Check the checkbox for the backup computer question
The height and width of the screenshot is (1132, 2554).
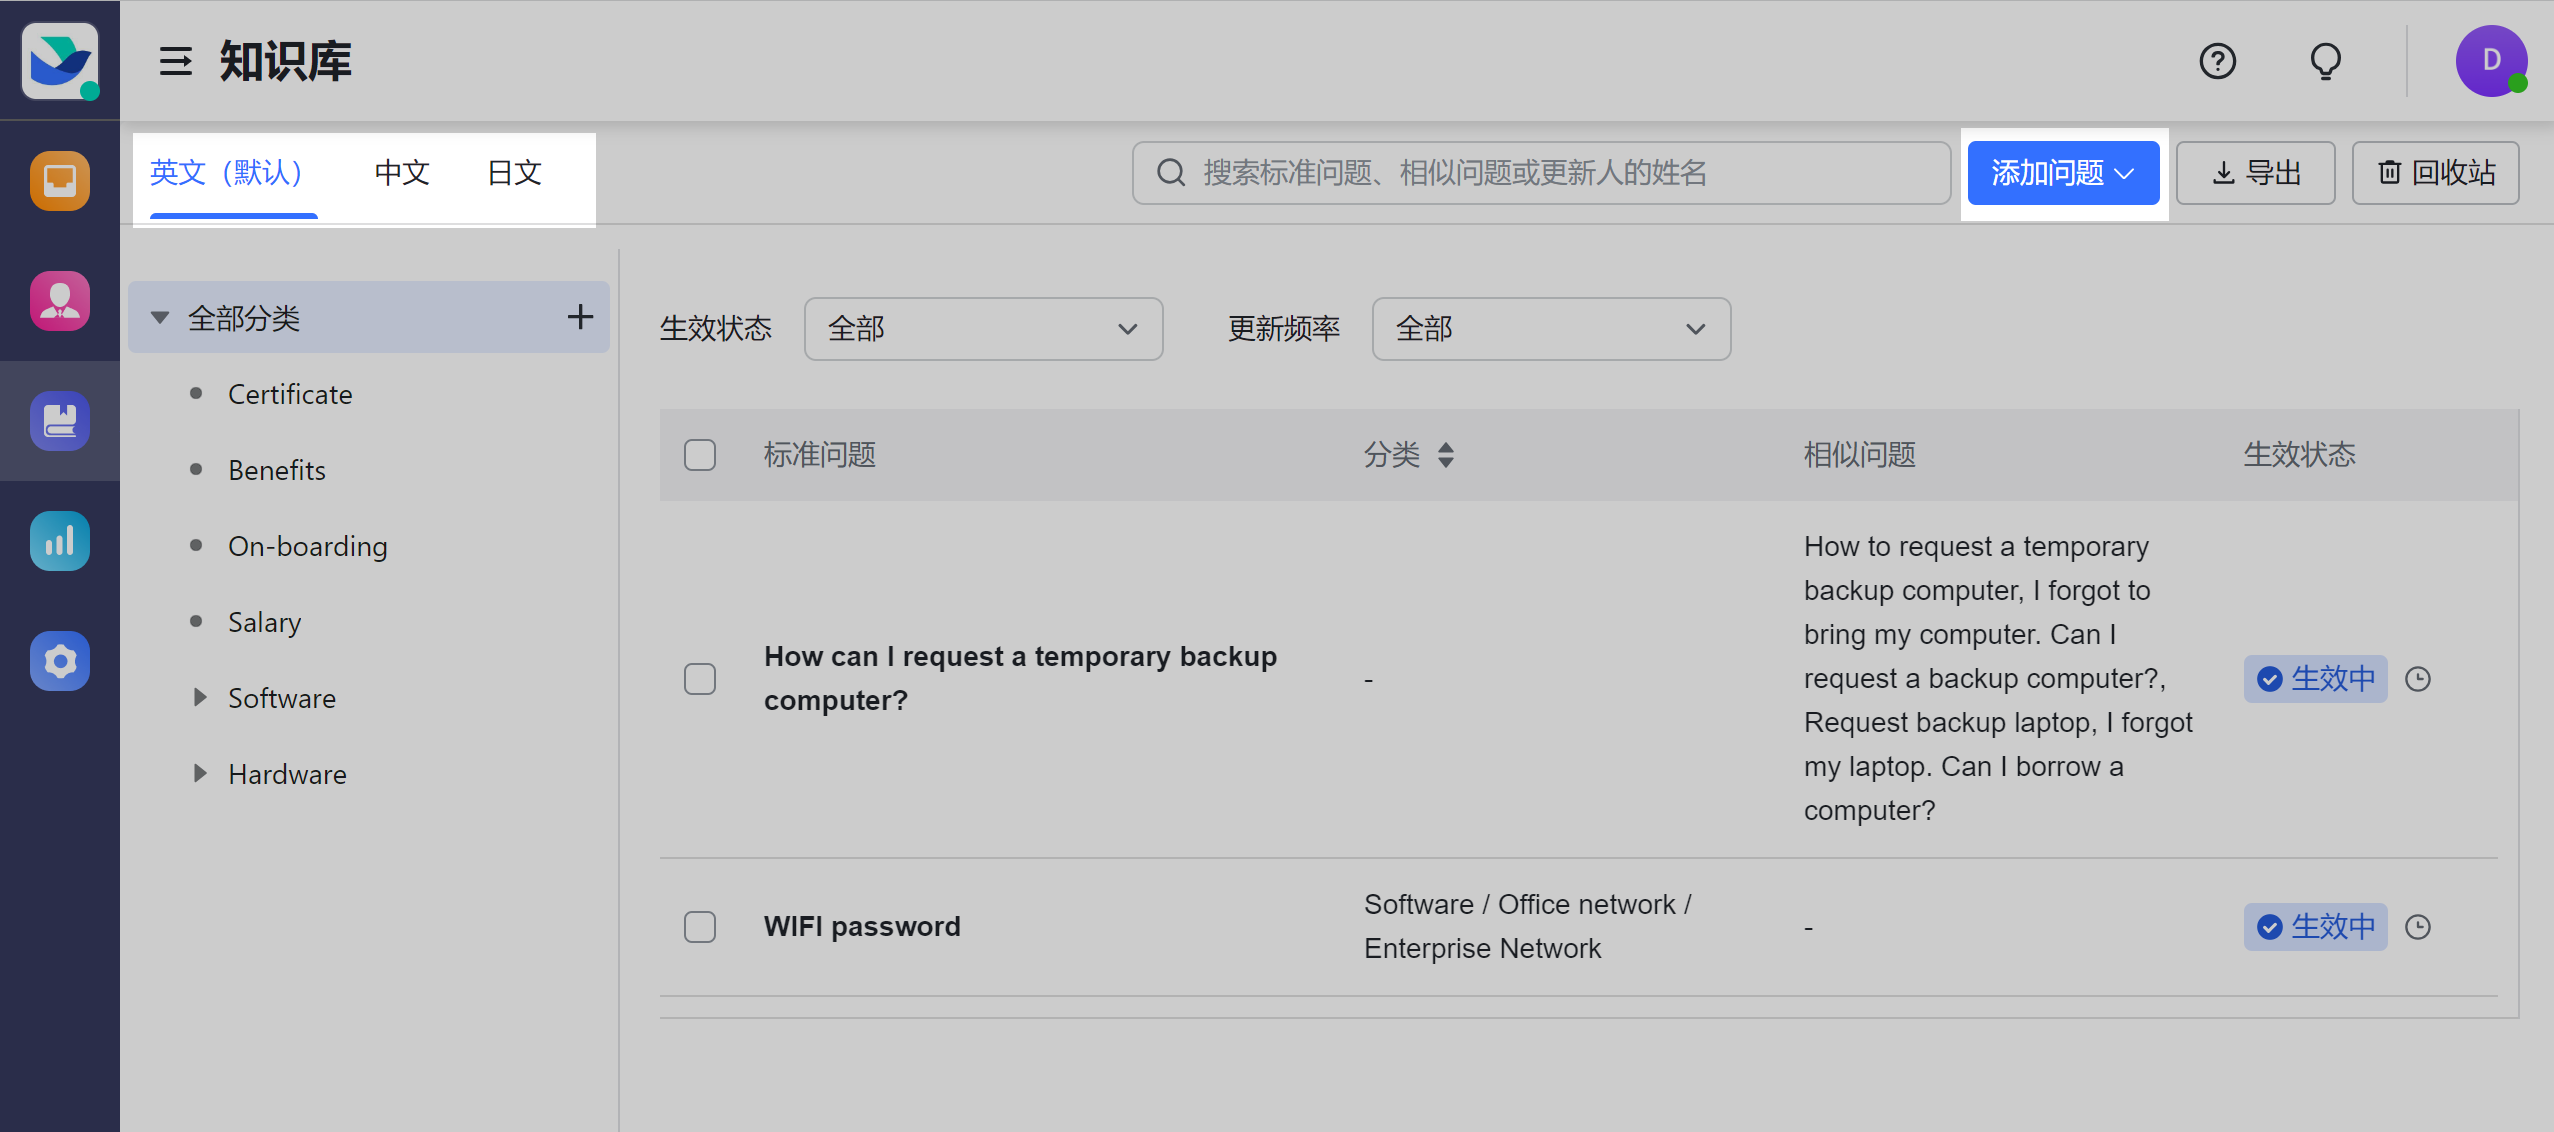tap(699, 678)
